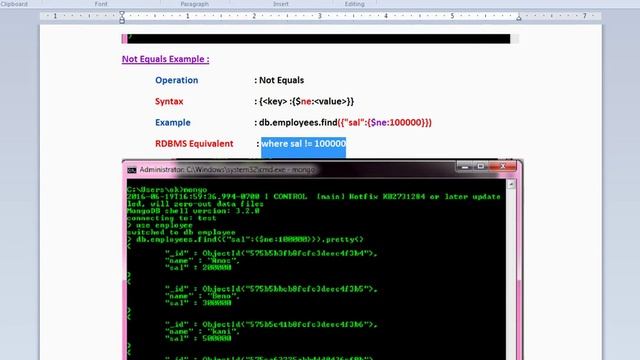
Task: Click the 'sal : 200000' output line
Action: 198,267
